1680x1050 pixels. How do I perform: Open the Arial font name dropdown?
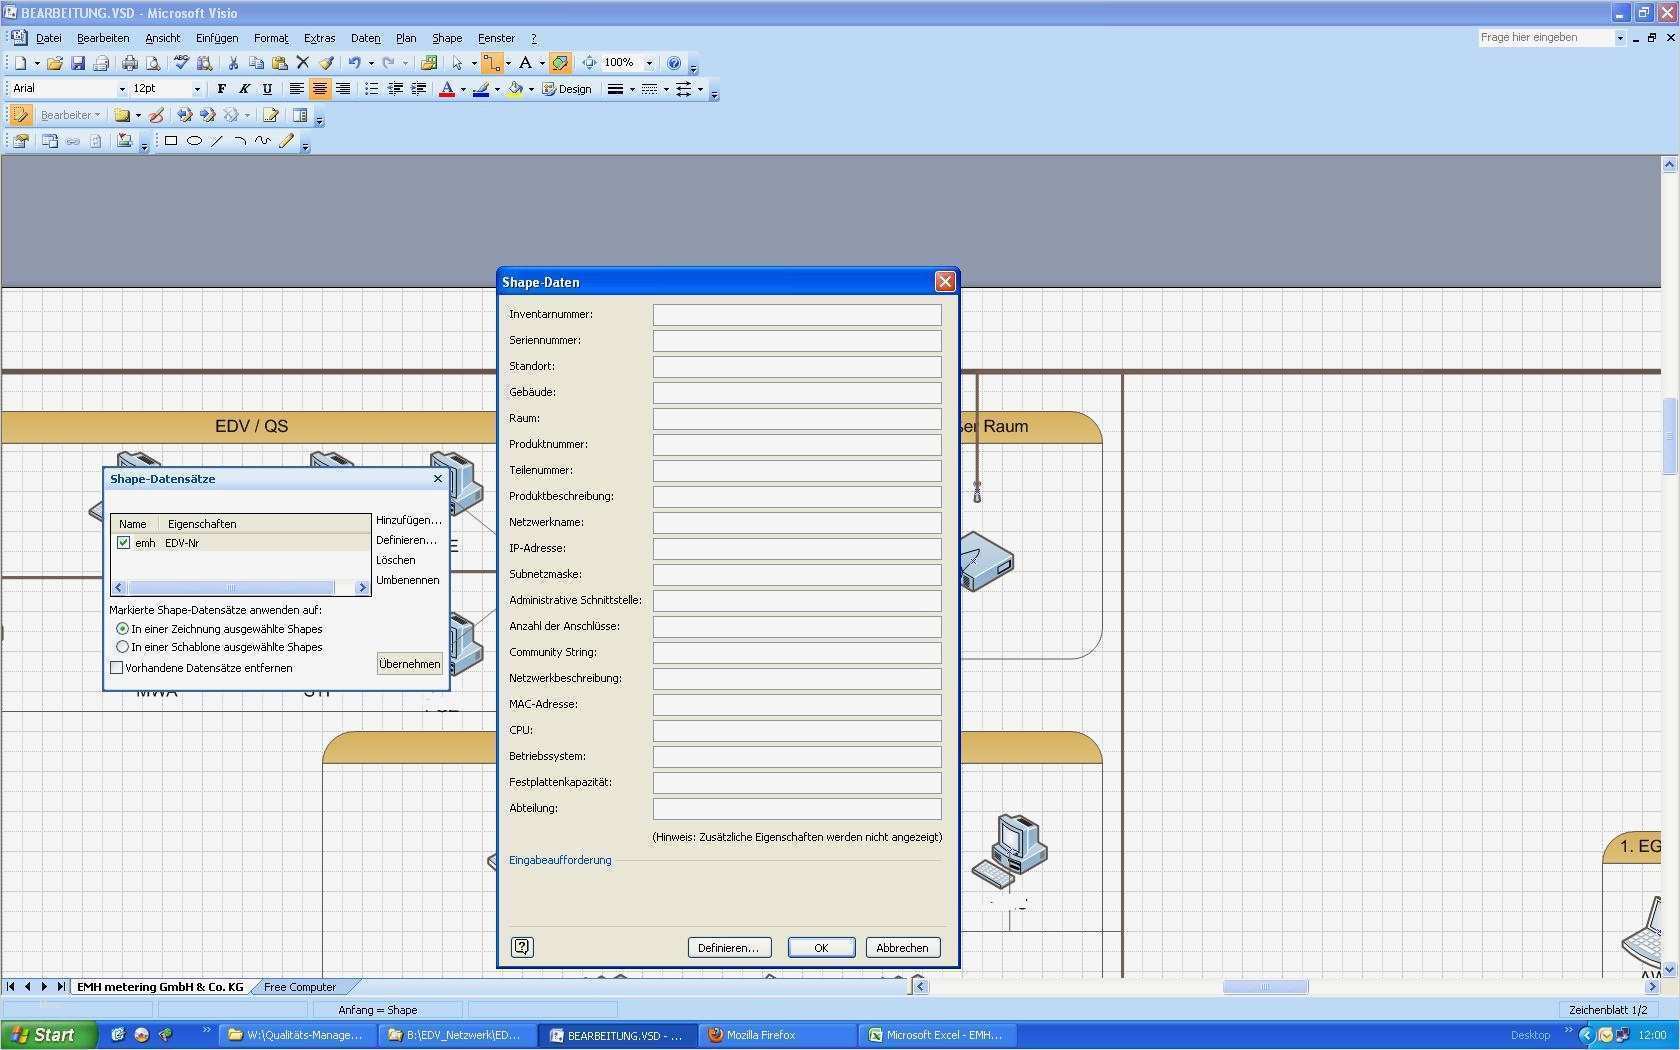pyautogui.click(x=122, y=89)
